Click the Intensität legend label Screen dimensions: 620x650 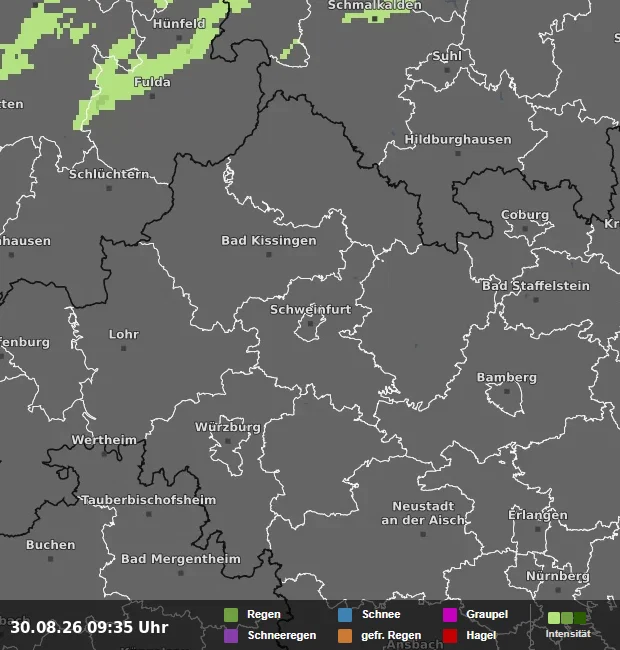pyautogui.click(x=568, y=634)
